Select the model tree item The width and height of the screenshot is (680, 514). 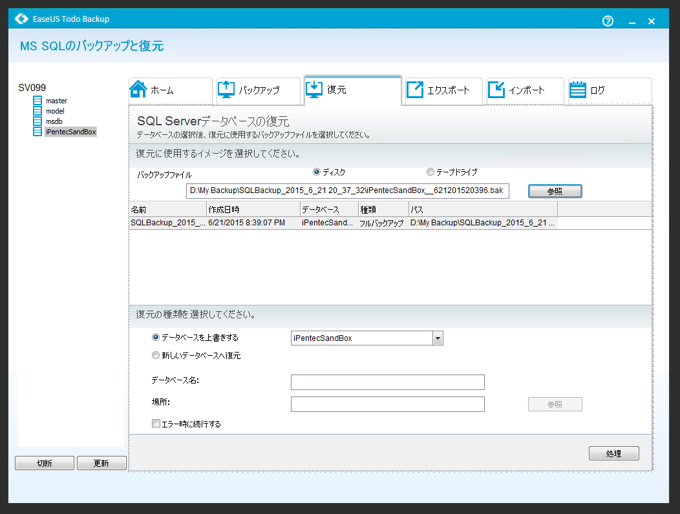tap(55, 111)
